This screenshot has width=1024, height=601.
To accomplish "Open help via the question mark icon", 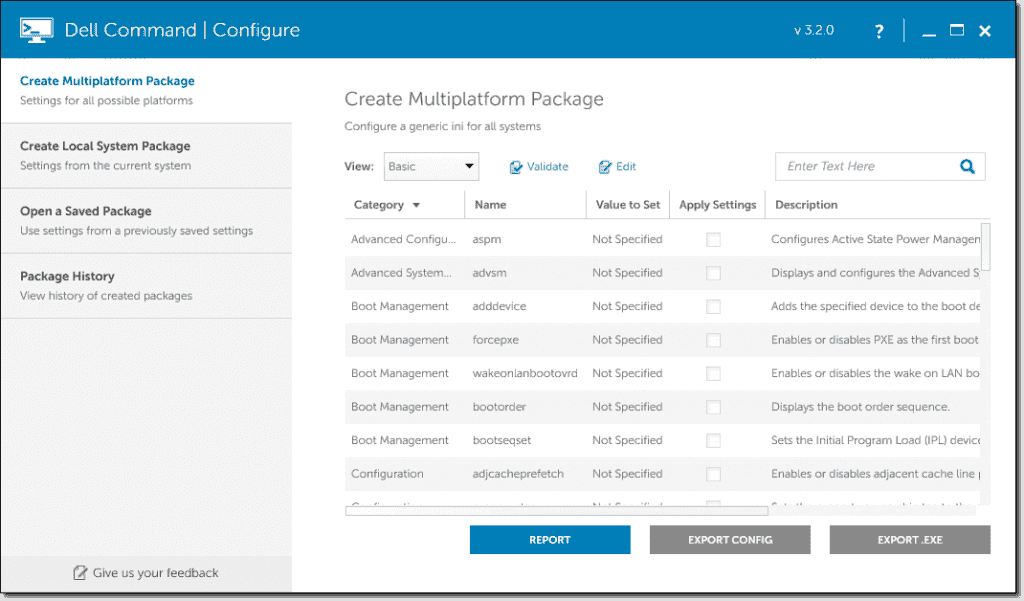I will pos(878,30).
